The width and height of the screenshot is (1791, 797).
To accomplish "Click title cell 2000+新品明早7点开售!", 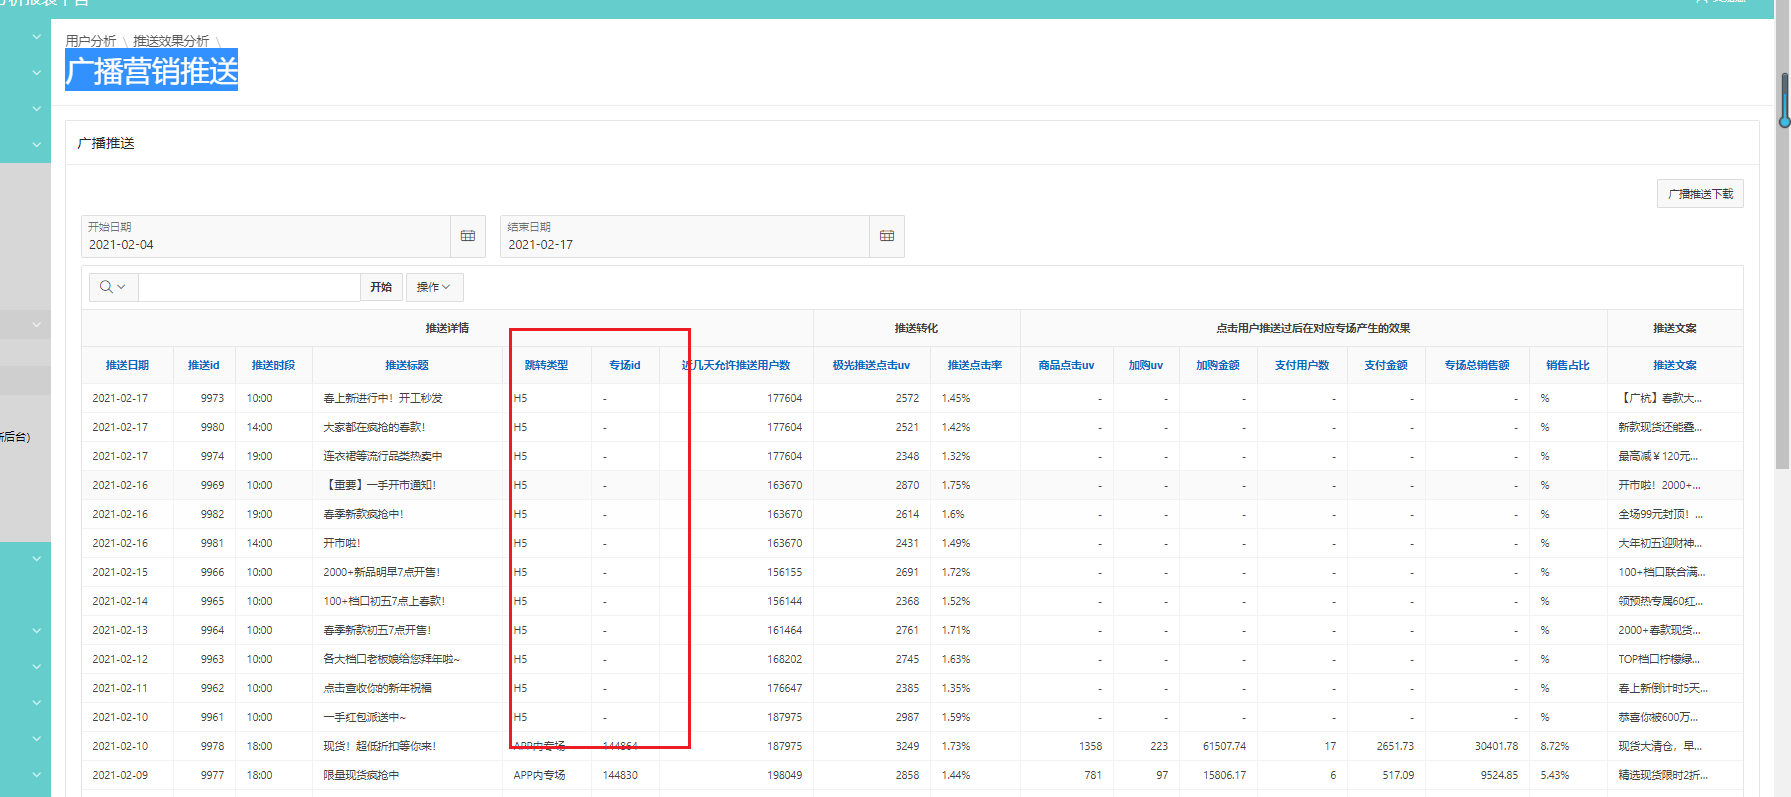I will pyautogui.click(x=382, y=572).
